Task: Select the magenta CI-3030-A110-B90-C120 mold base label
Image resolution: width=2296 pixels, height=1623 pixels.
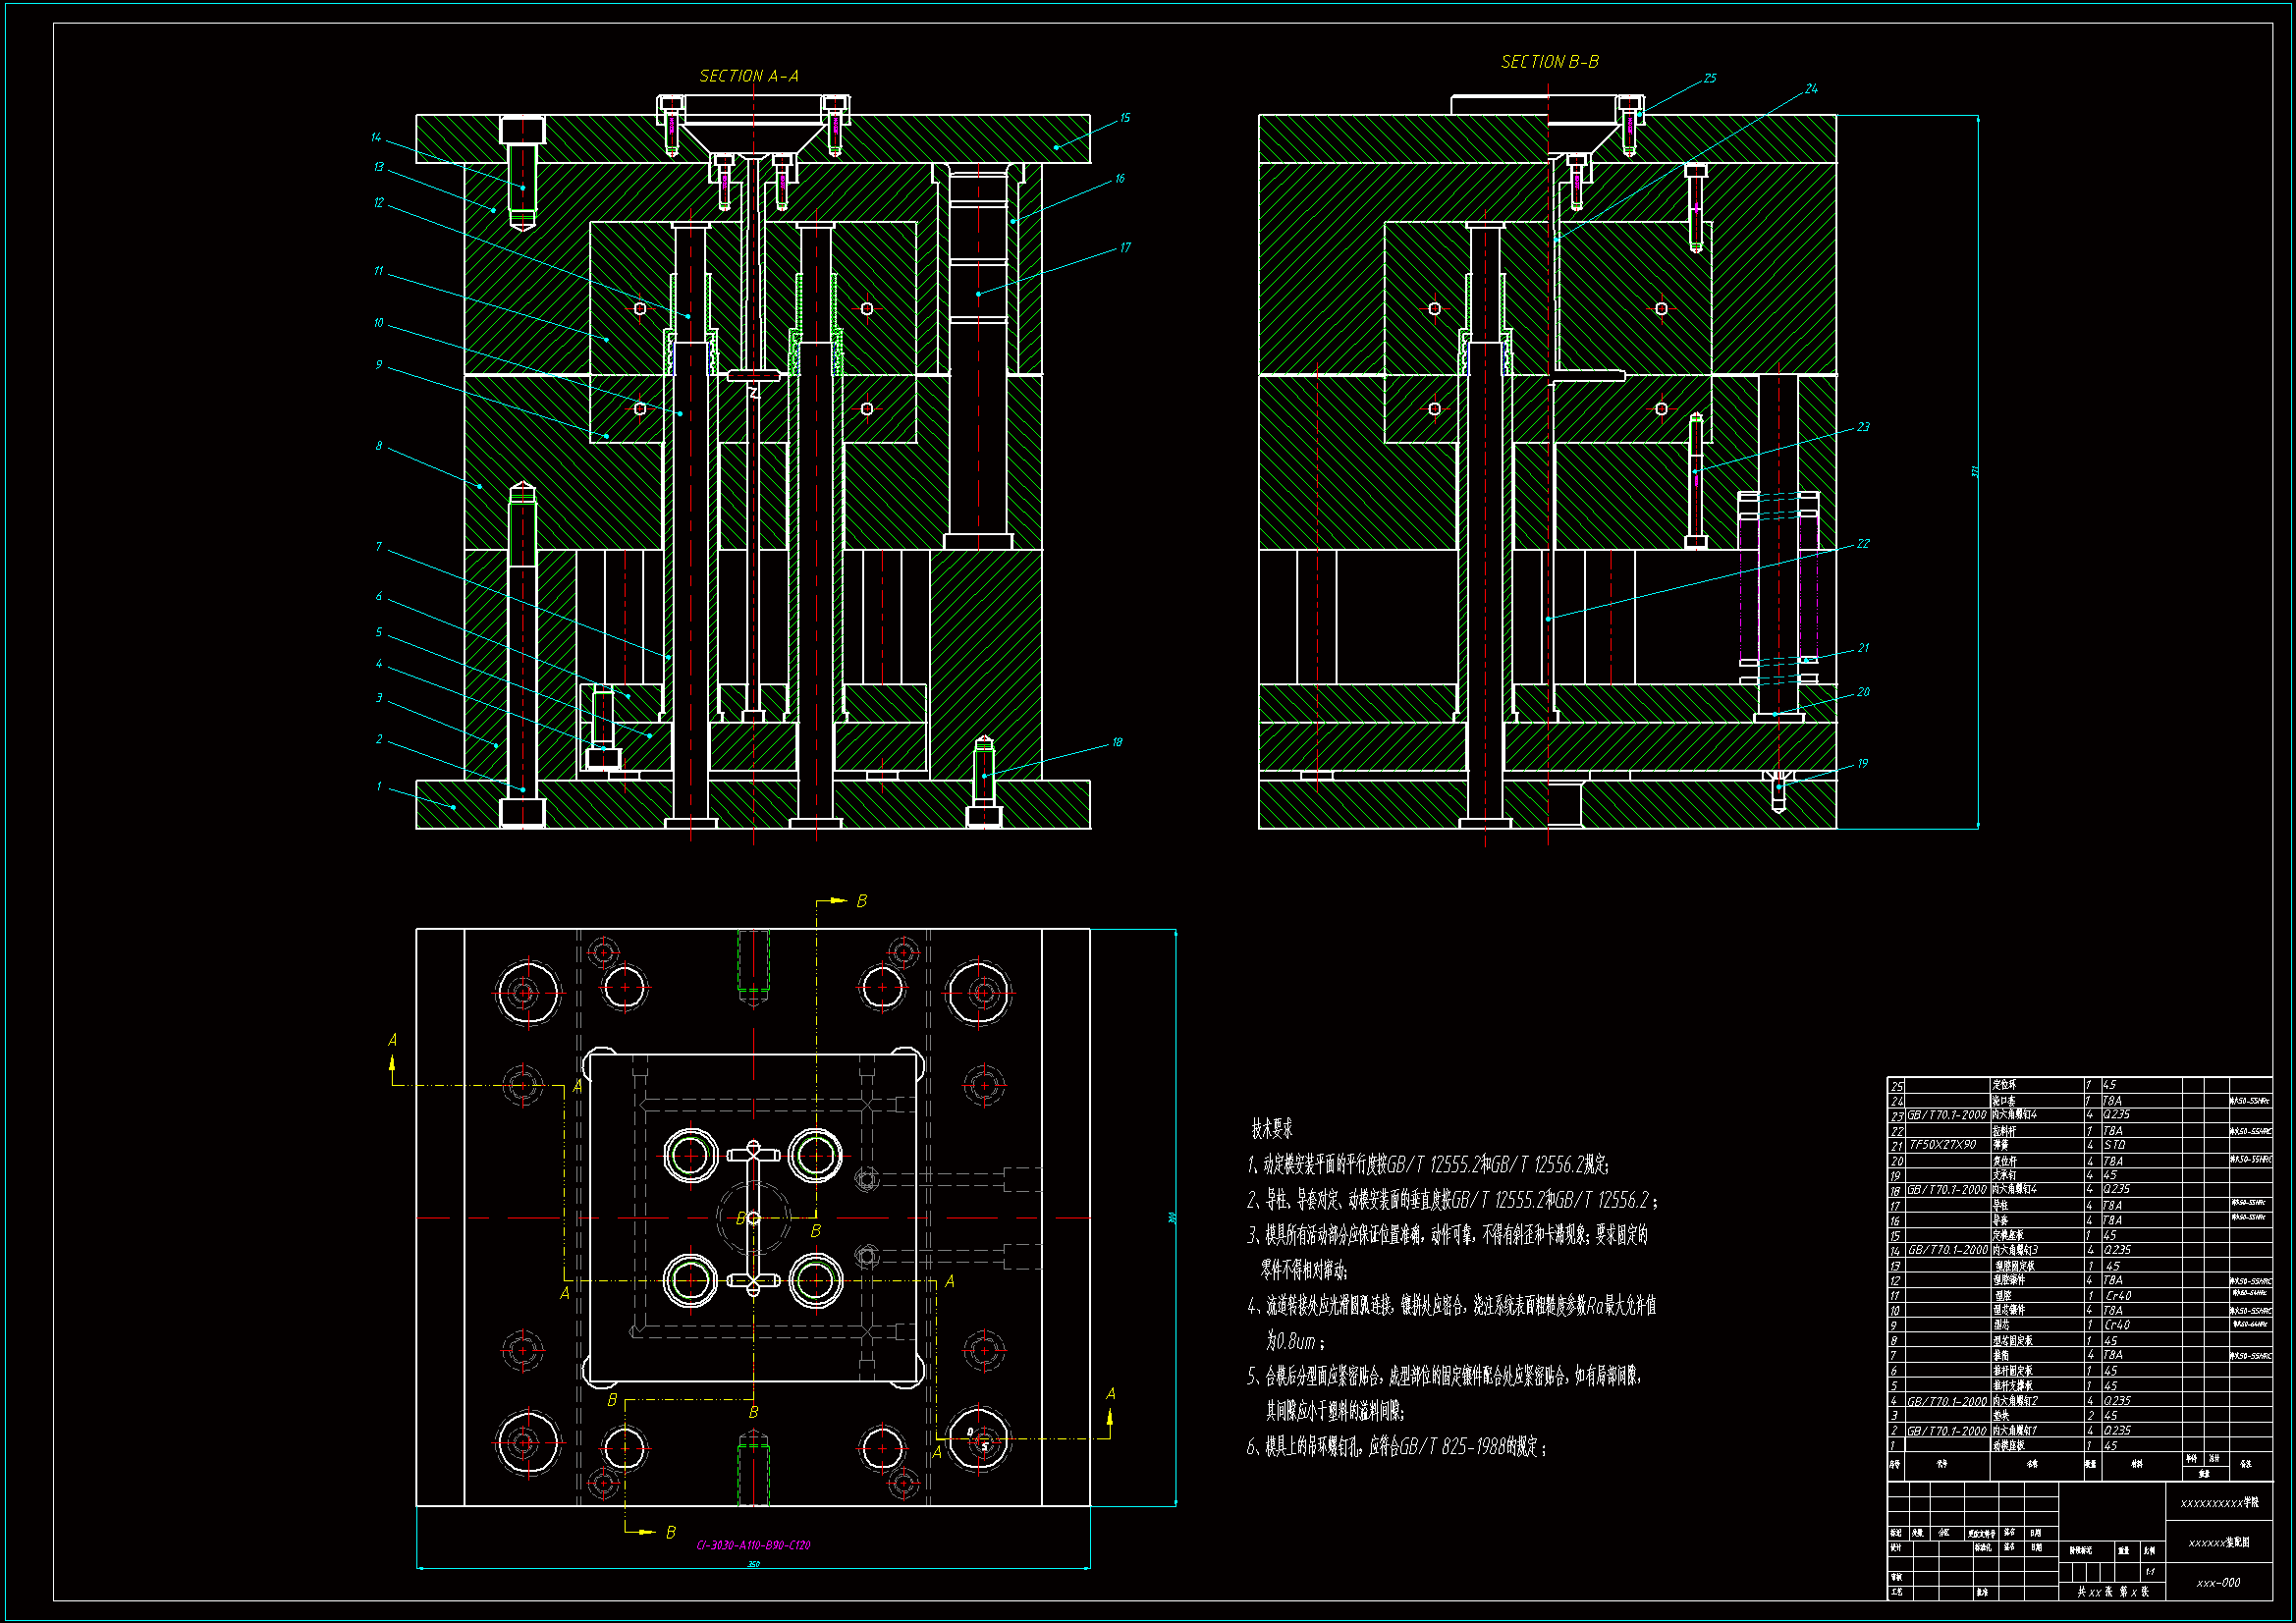Action: (x=753, y=1545)
